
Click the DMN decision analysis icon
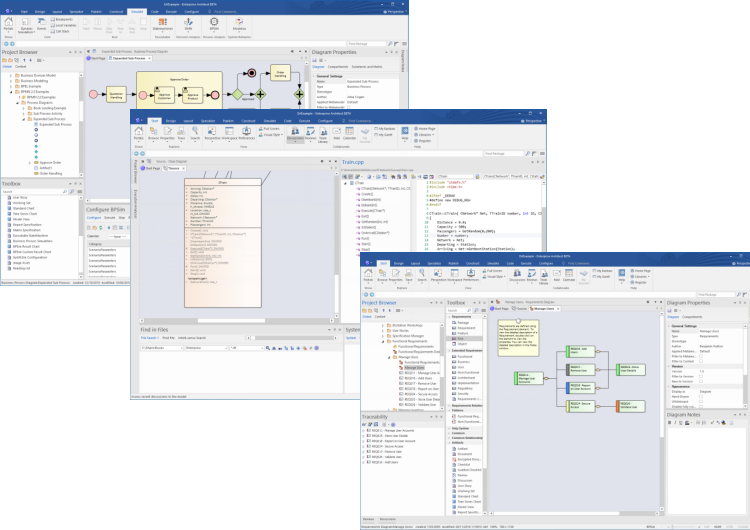click(x=188, y=24)
